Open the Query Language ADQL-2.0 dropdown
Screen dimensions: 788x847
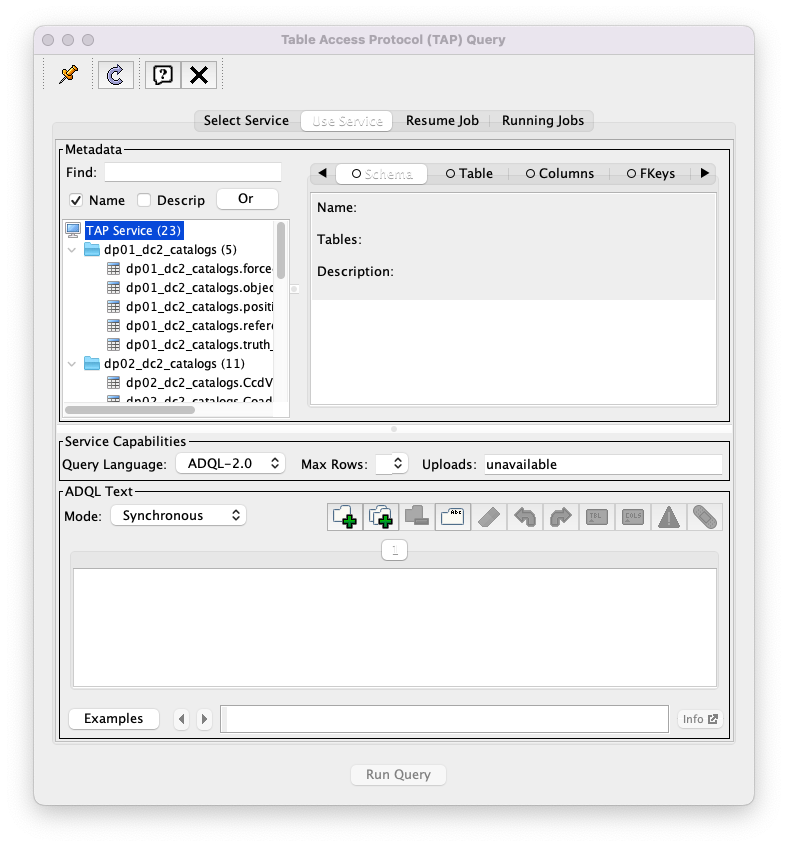click(x=231, y=463)
